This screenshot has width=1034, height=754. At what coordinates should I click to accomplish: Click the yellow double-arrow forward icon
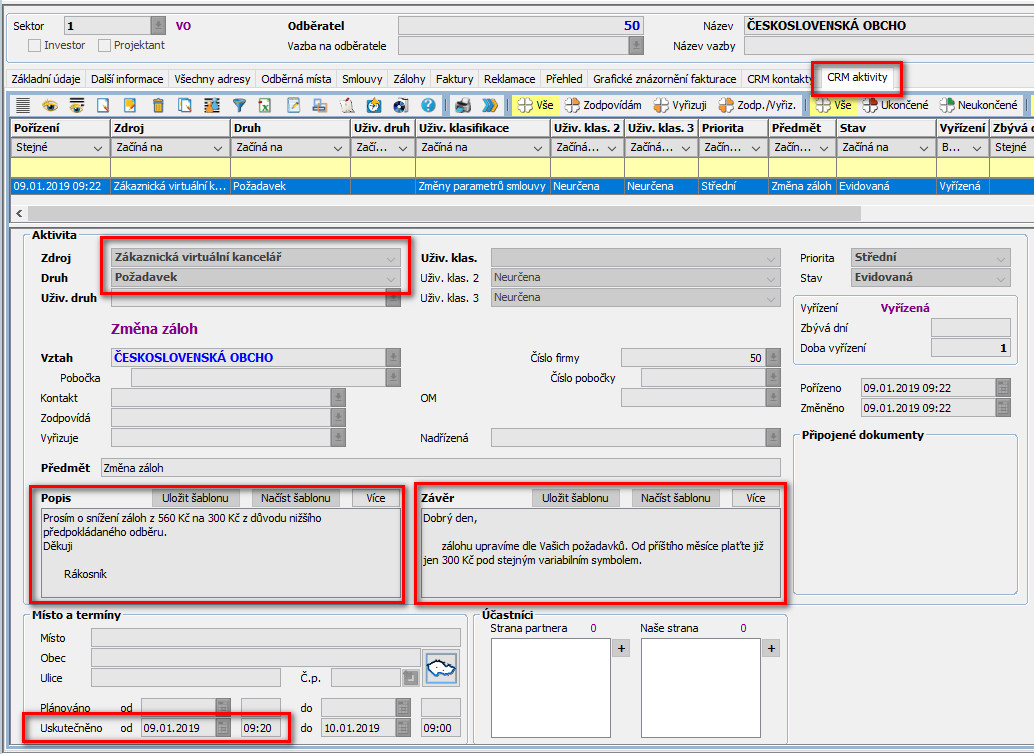coord(489,105)
